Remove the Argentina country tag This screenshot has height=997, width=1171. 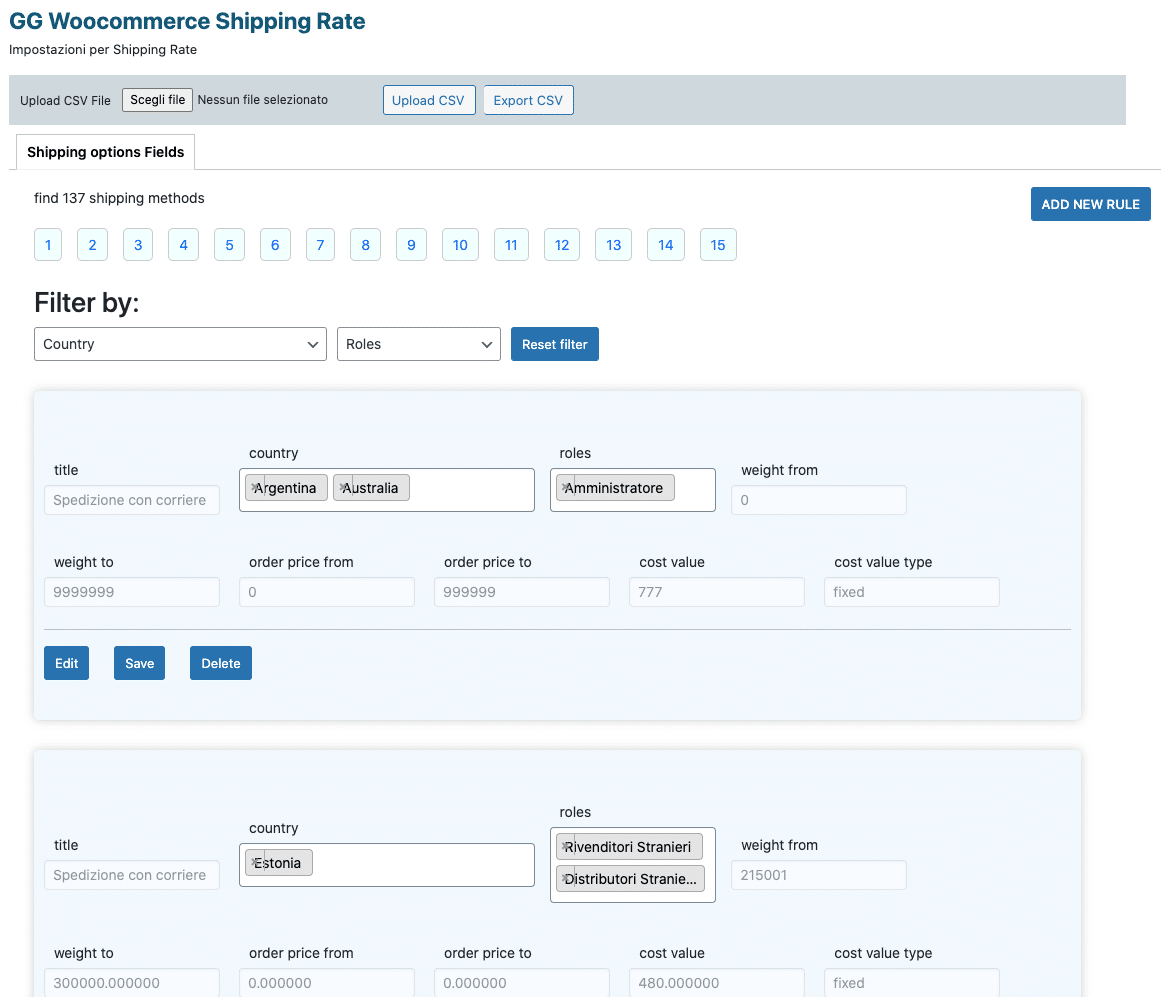coord(254,487)
